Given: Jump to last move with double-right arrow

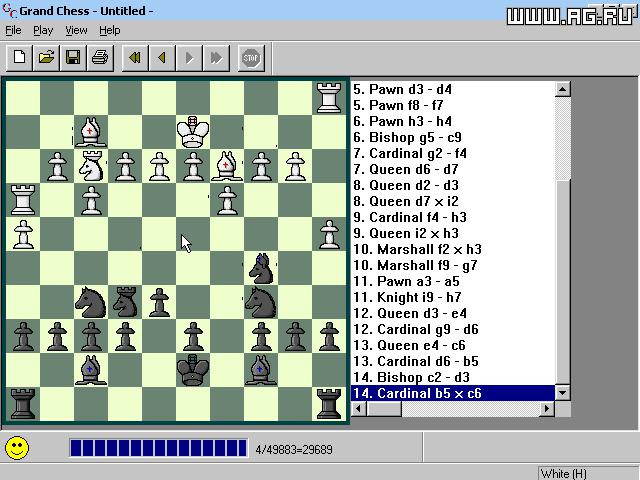Looking at the screenshot, I should (216, 58).
